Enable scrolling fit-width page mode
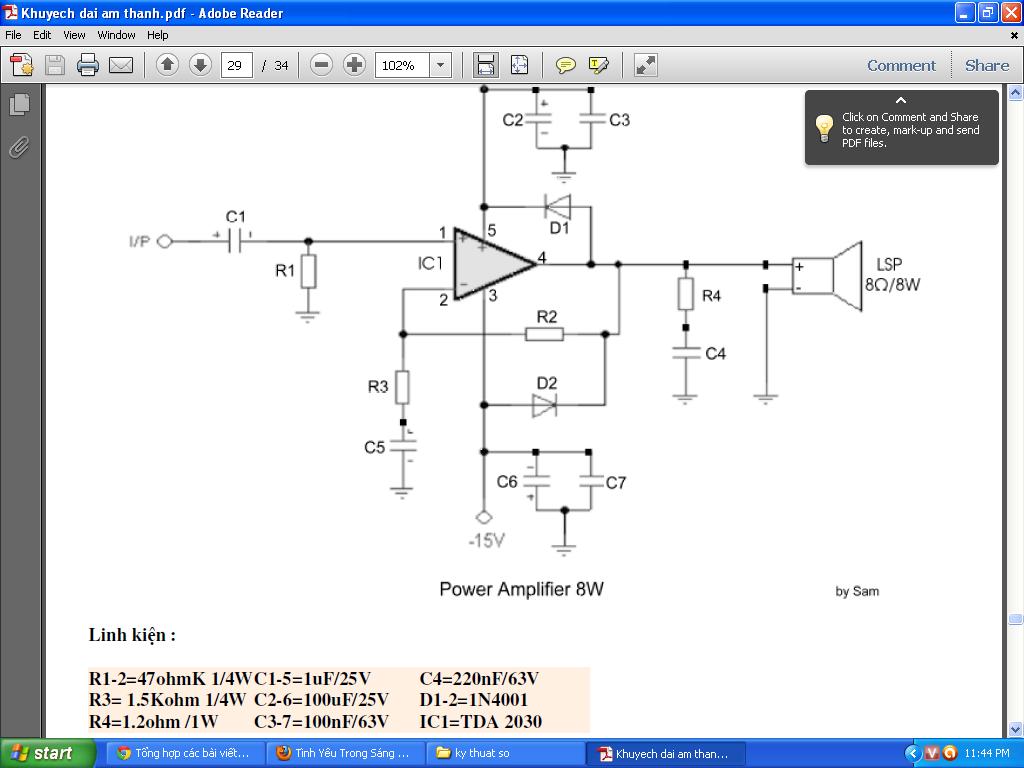Viewport: 1024px width, 768px height. coord(485,65)
